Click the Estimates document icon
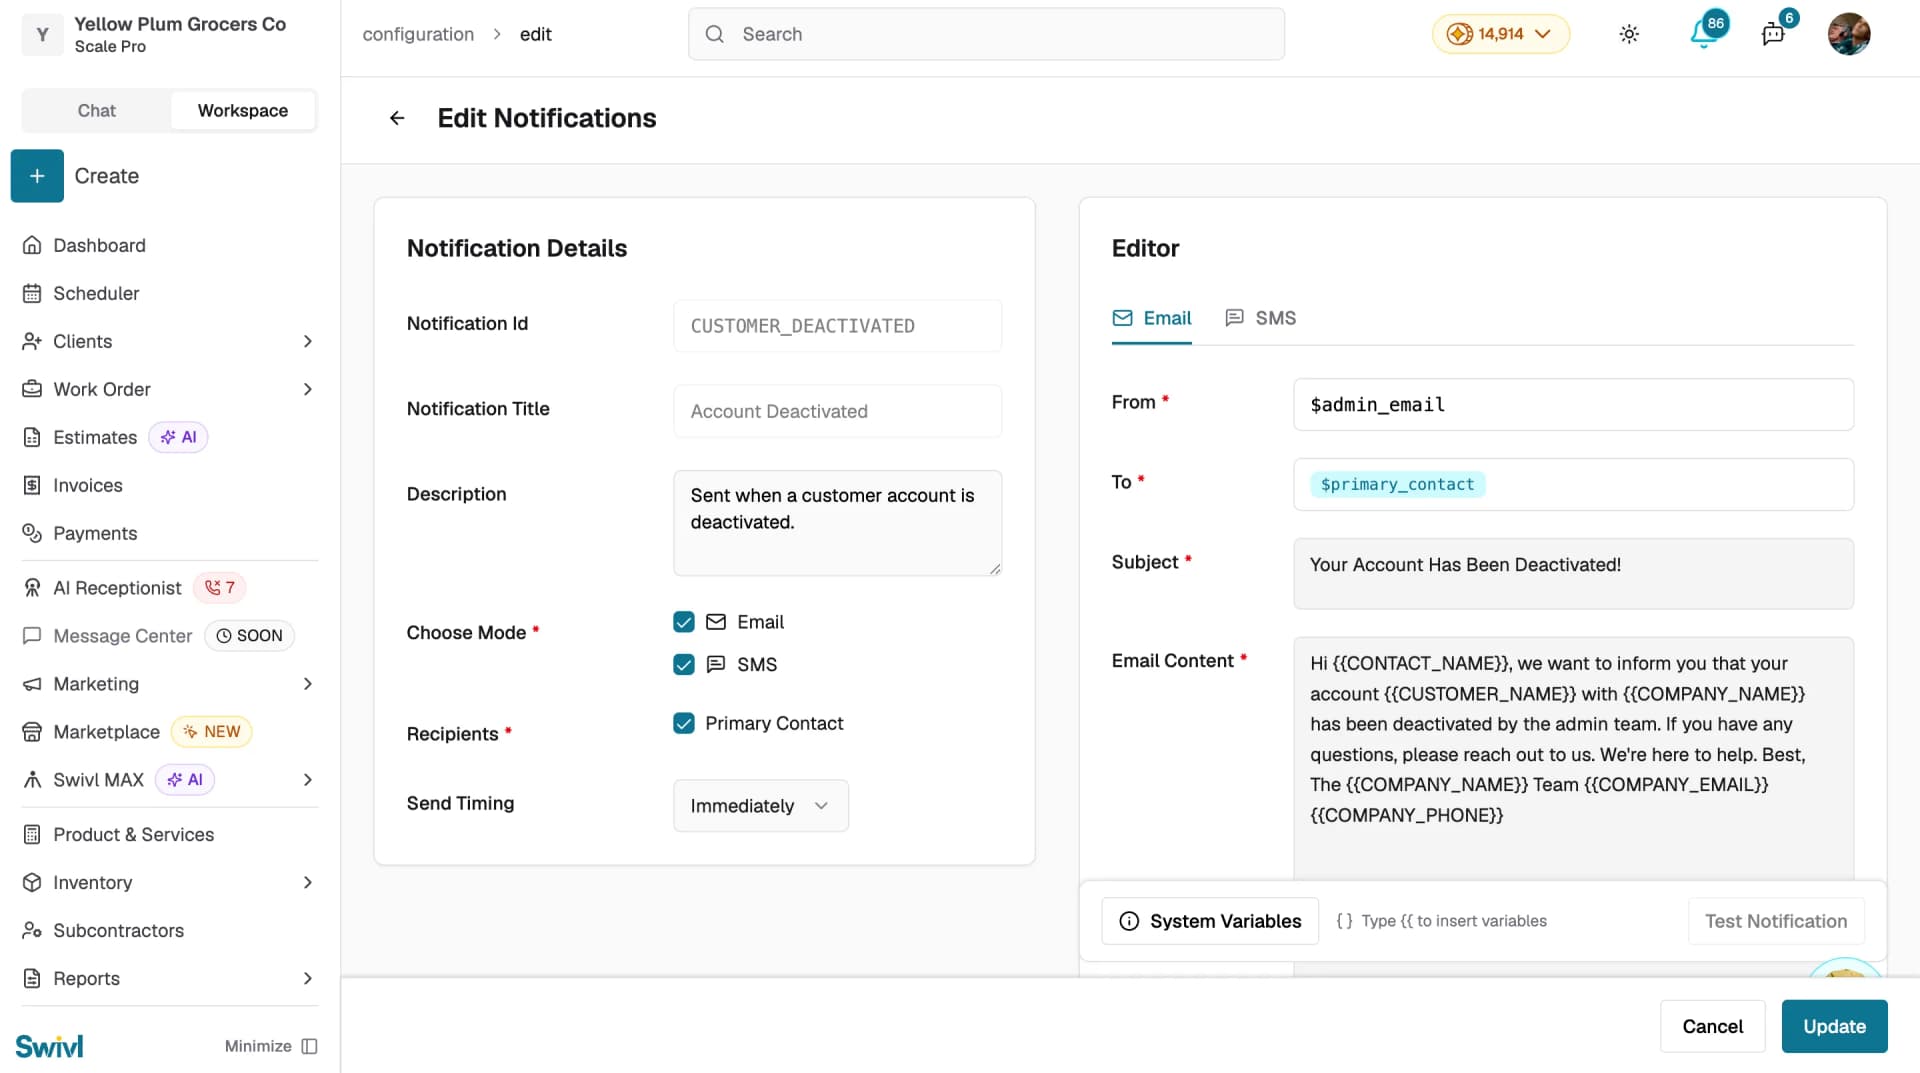 (32, 437)
